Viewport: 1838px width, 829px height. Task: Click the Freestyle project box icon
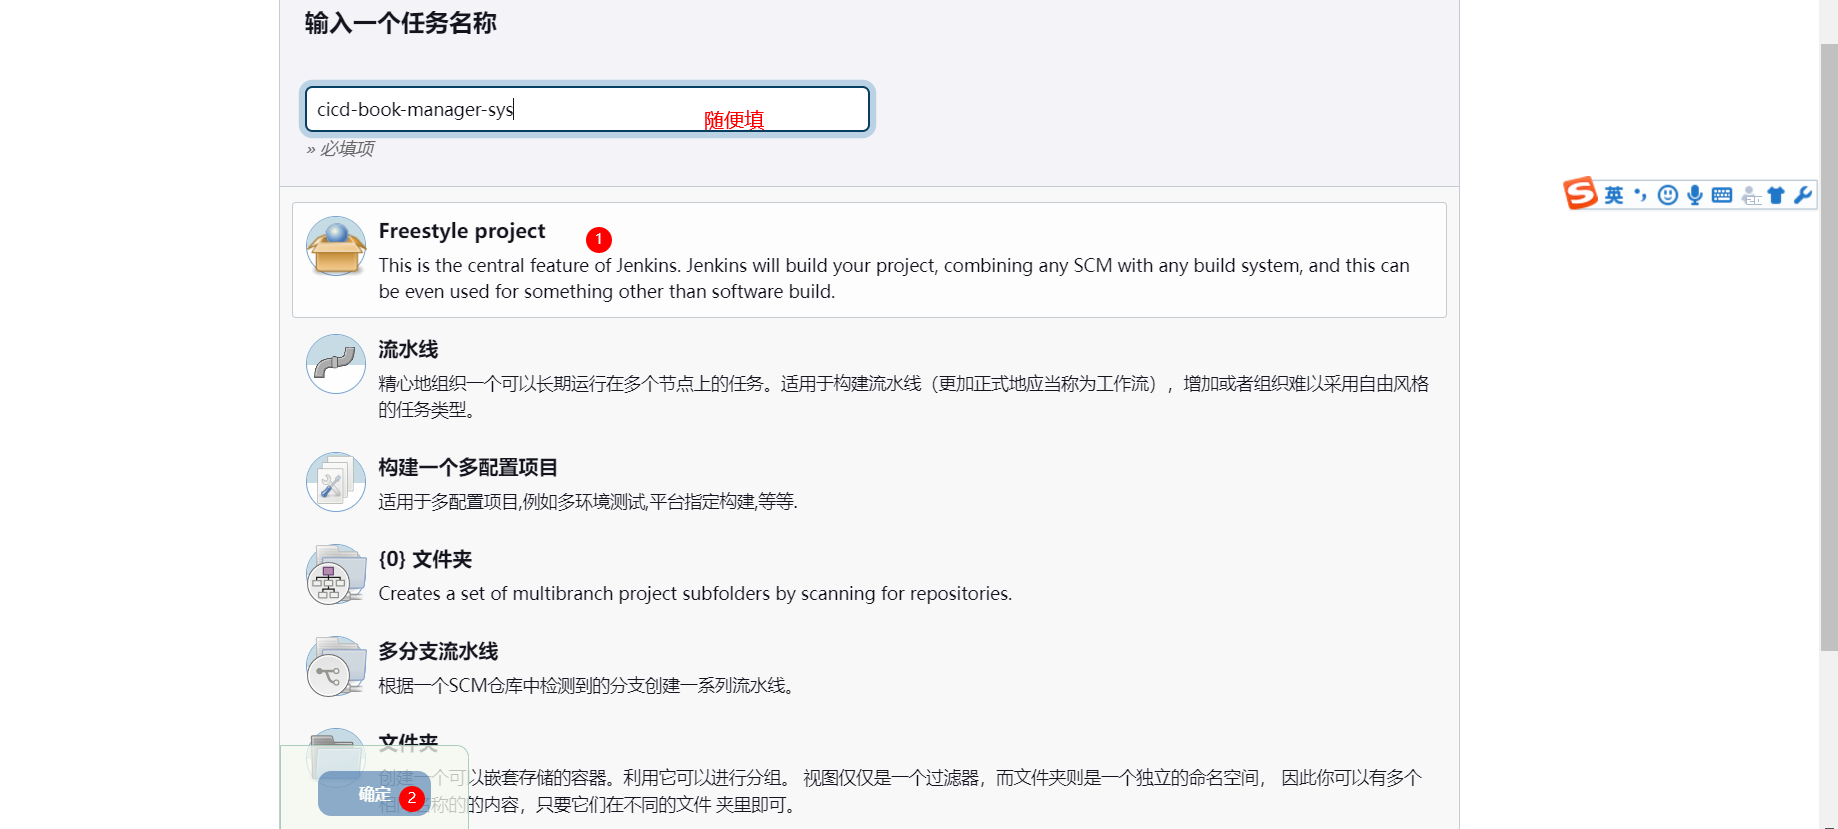(x=336, y=246)
